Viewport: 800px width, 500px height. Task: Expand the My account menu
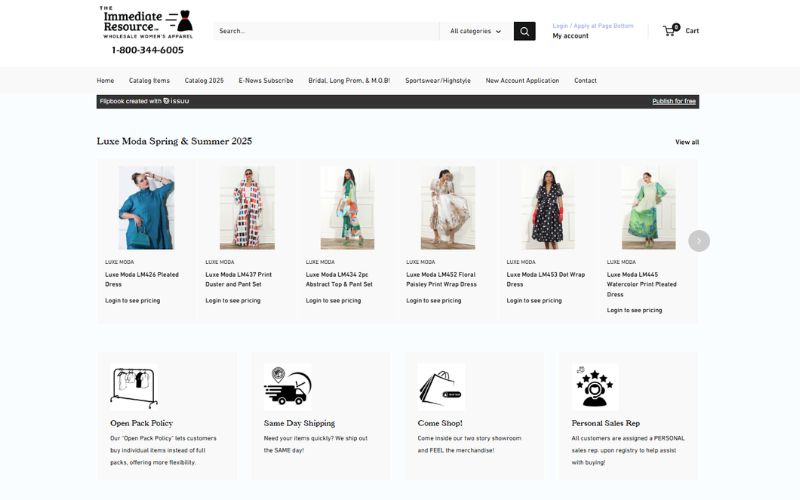pyautogui.click(x=570, y=36)
